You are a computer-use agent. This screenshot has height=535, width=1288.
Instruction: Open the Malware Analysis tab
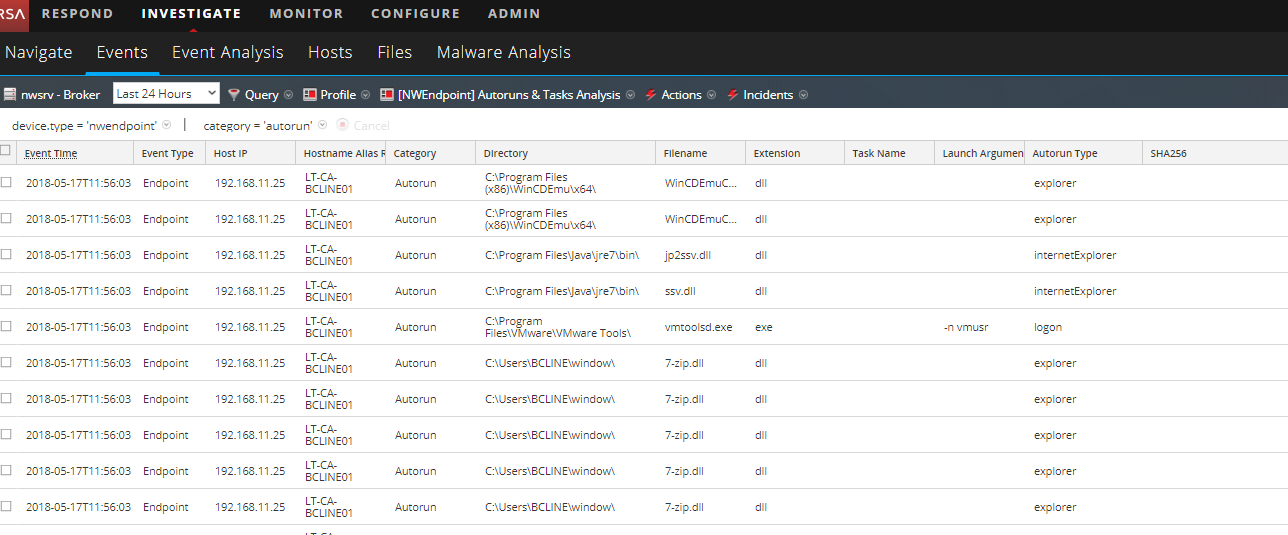click(x=503, y=53)
